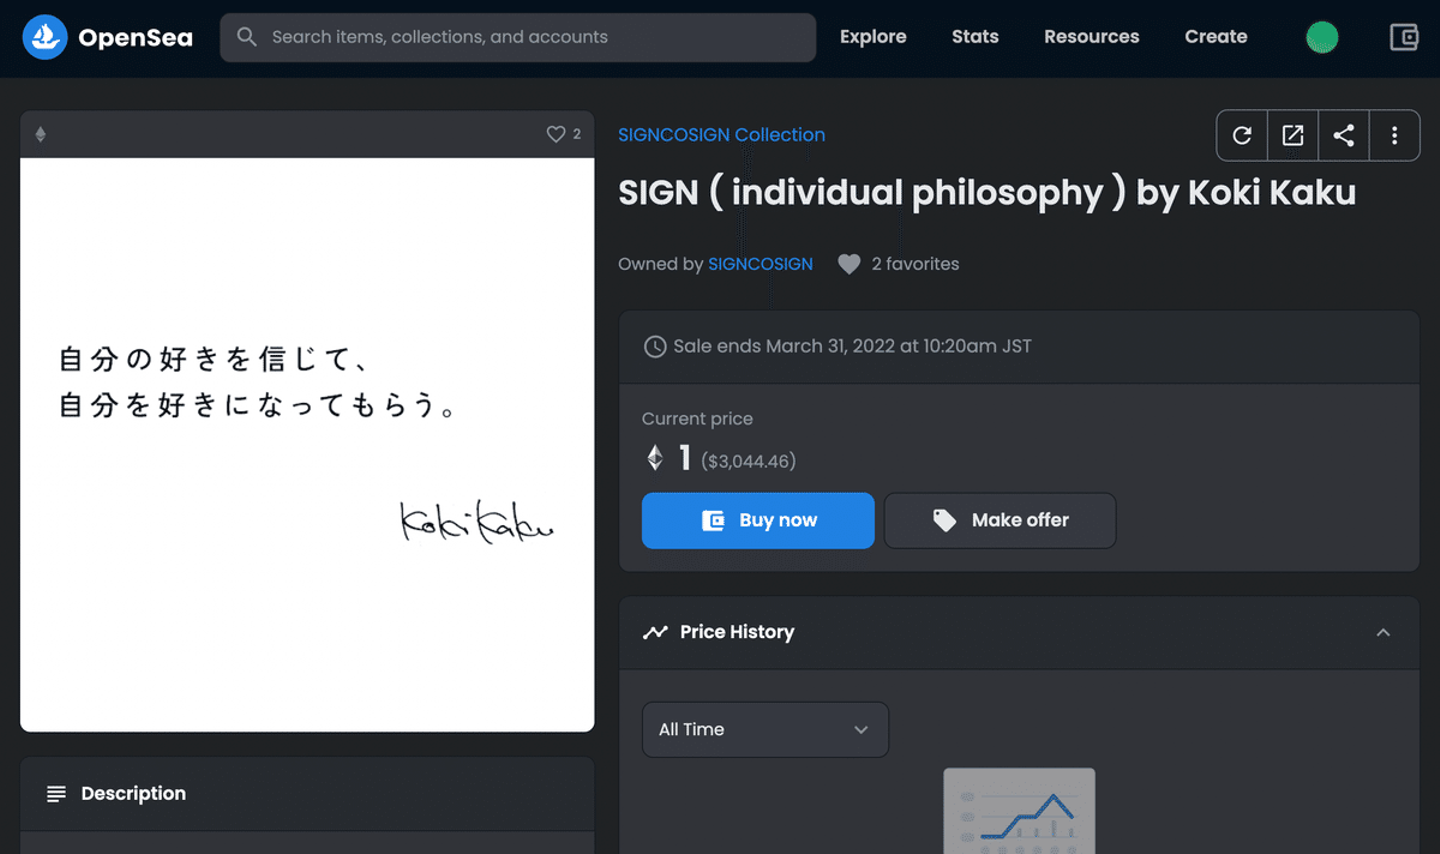Open the Resources menu
Screen dimensions: 1440x854
(x=1091, y=37)
